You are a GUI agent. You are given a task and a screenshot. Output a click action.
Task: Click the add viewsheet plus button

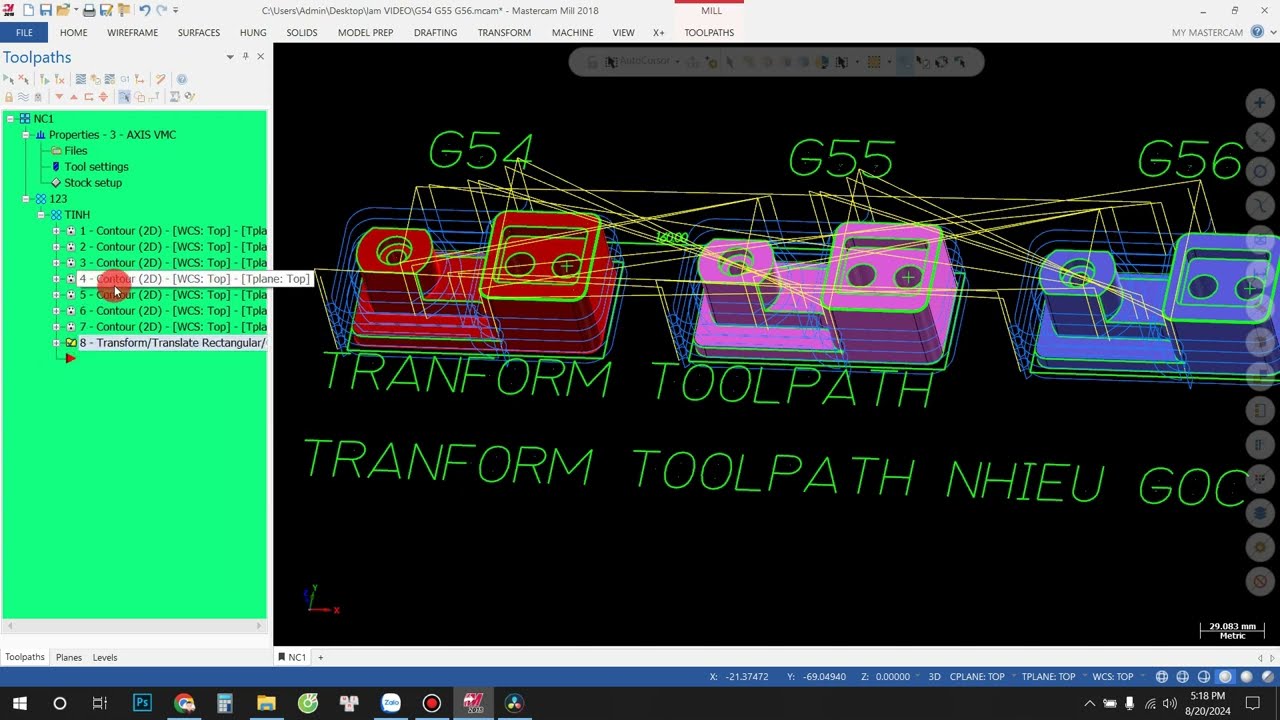(320, 657)
